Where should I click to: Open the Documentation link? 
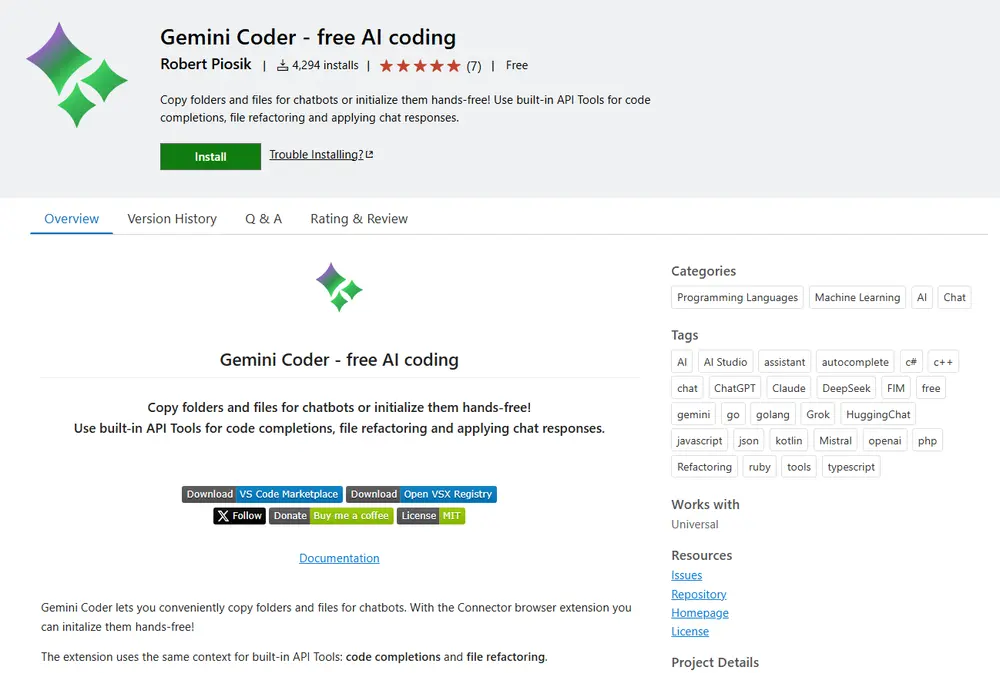pyautogui.click(x=339, y=558)
